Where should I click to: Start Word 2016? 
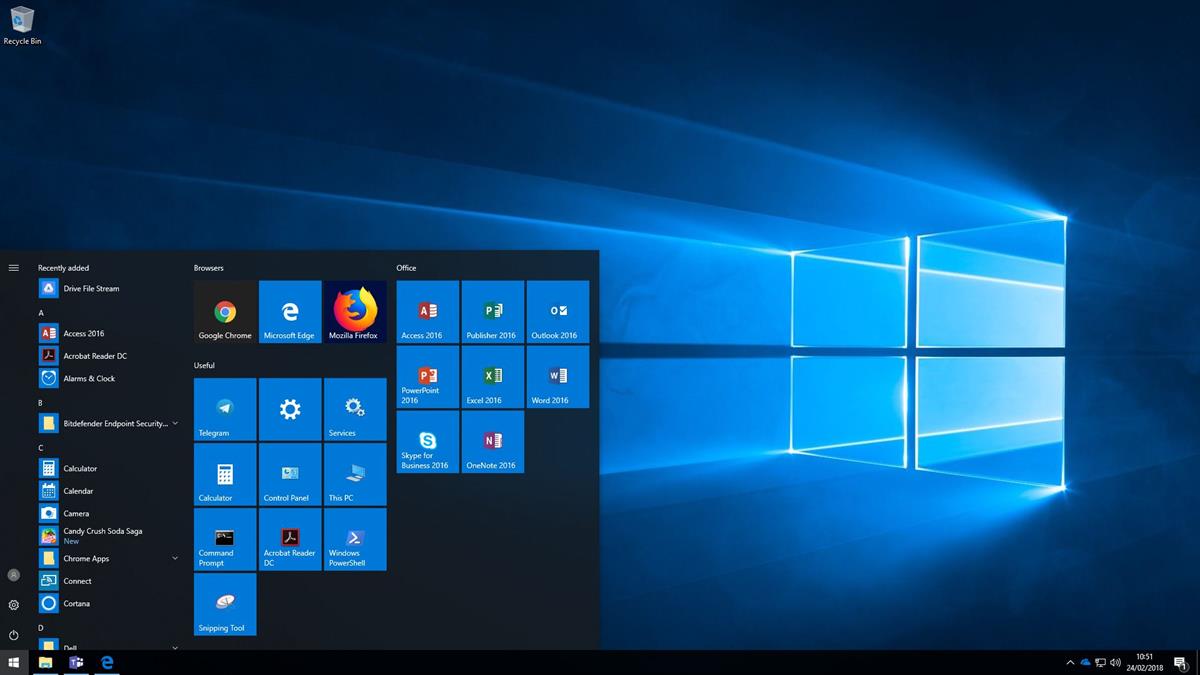click(x=557, y=377)
